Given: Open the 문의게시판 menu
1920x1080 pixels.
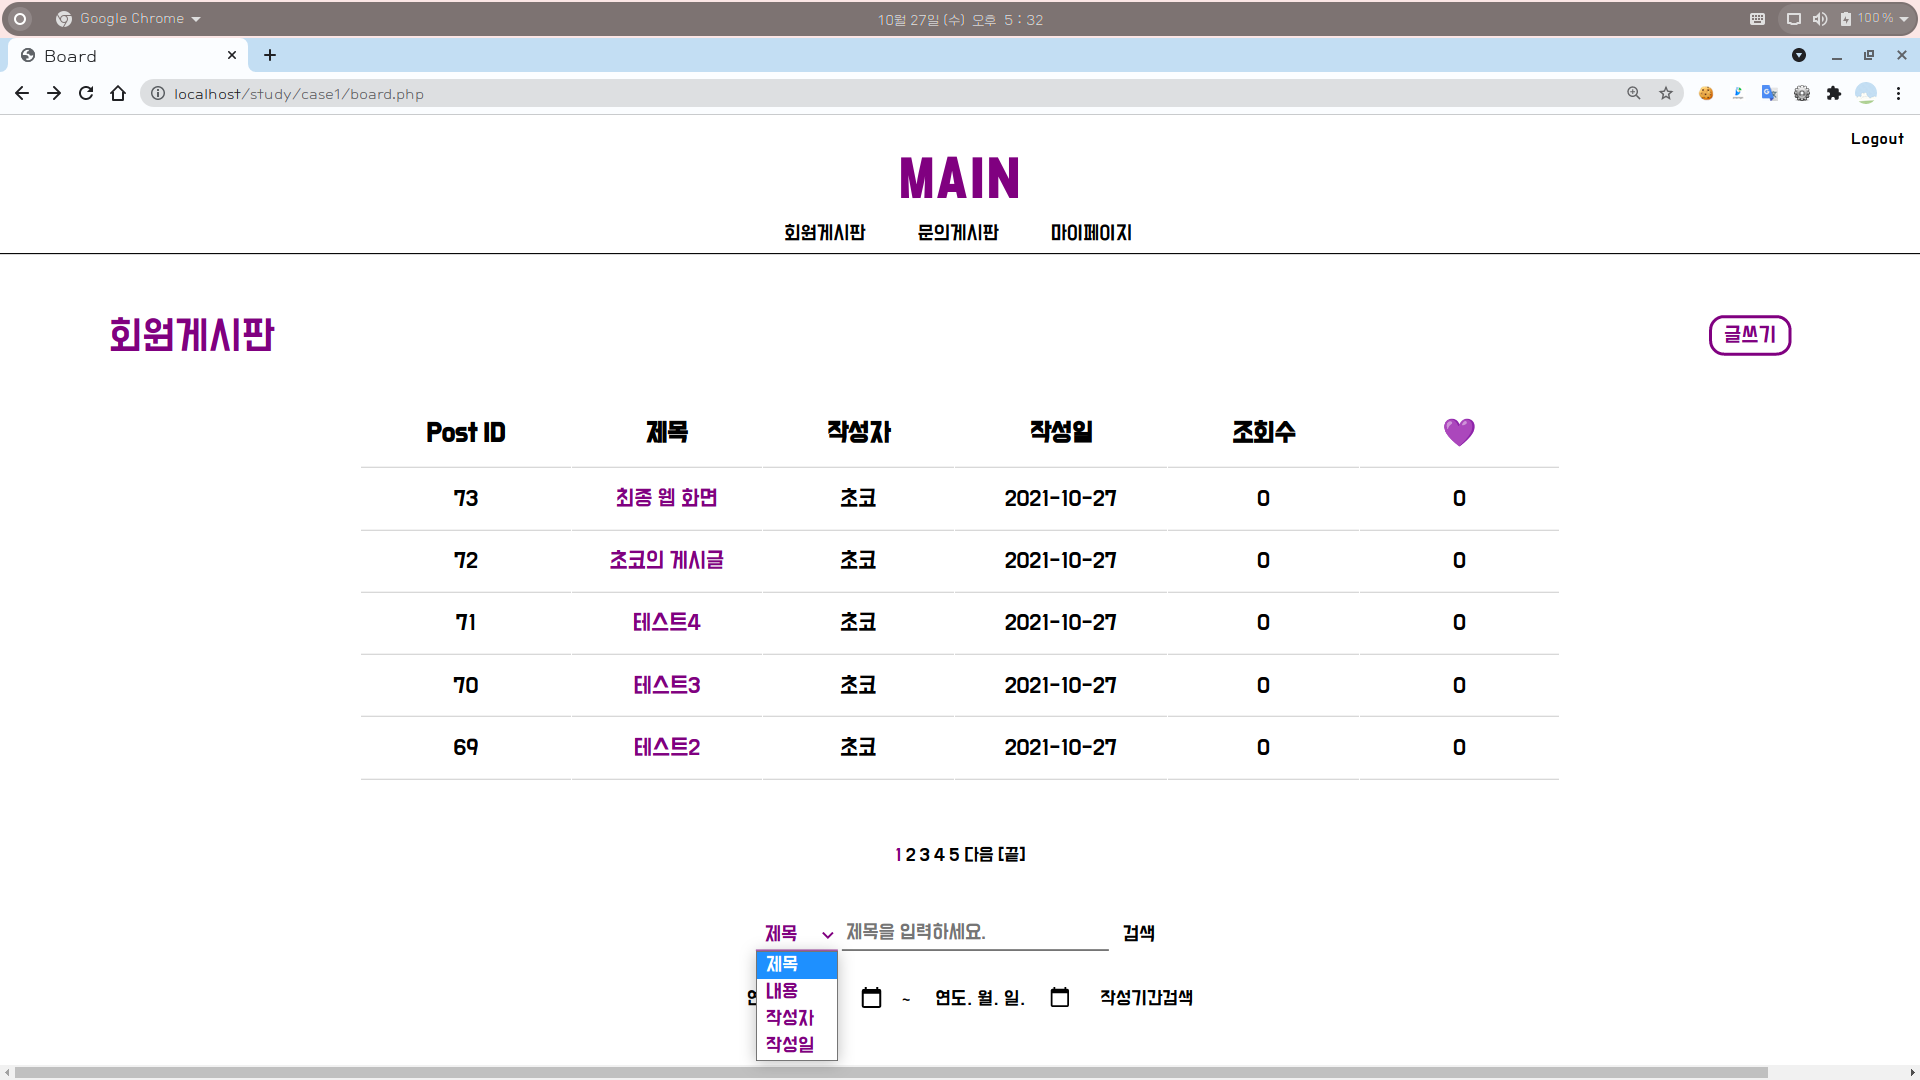Looking at the screenshot, I should tap(958, 233).
